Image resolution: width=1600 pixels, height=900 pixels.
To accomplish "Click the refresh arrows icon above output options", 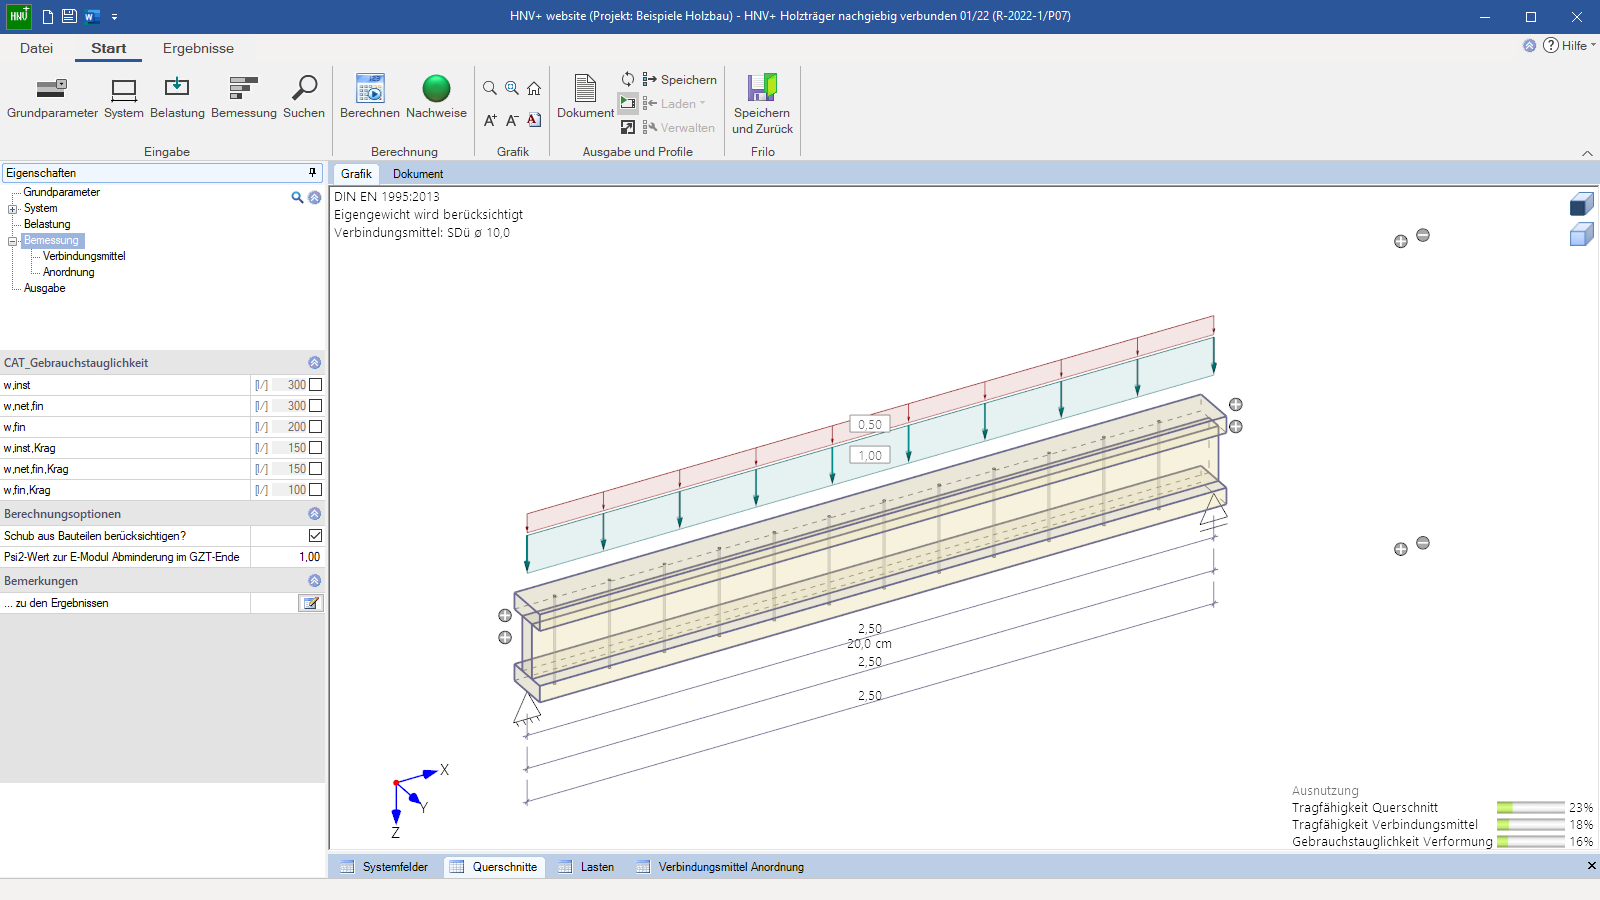I will (628, 79).
